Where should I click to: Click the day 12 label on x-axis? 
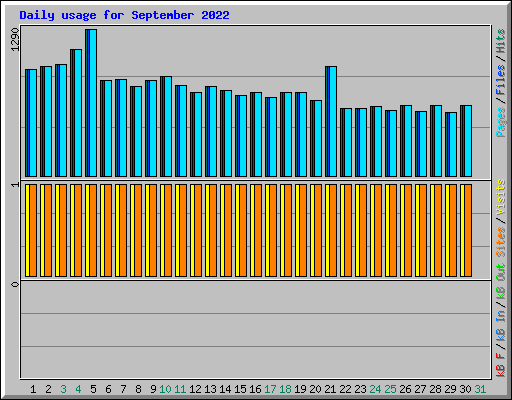pos(195,389)
